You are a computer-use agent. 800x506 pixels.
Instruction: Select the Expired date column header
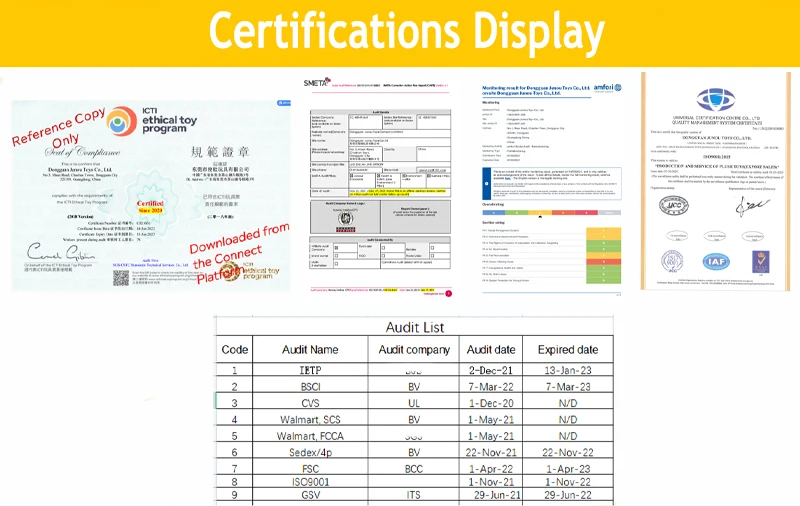point(568,349)
